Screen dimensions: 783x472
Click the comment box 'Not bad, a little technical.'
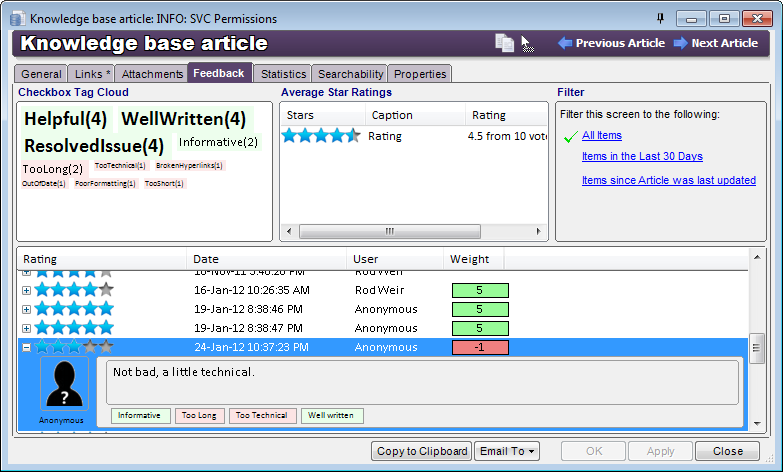point(422,383)
